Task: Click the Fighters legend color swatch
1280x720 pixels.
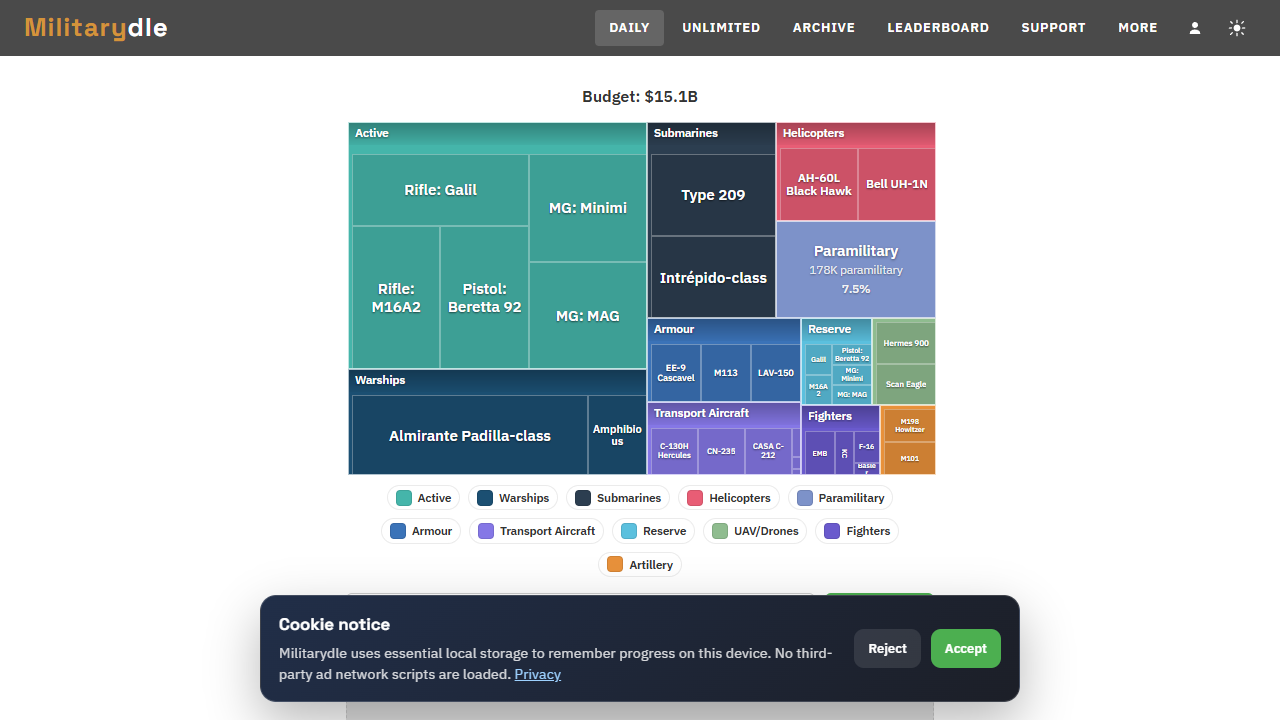Action: (832, 531)
